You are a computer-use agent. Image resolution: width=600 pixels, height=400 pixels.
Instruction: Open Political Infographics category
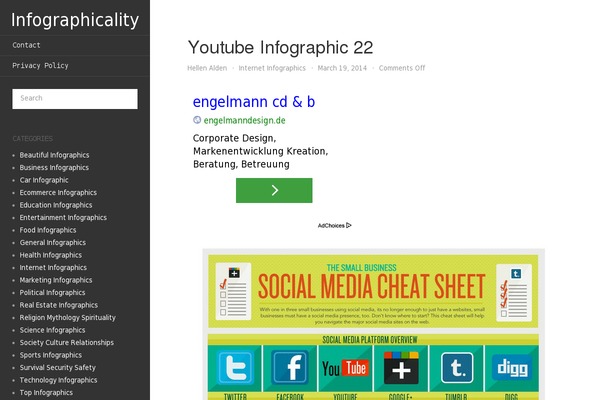pos(52,292)
